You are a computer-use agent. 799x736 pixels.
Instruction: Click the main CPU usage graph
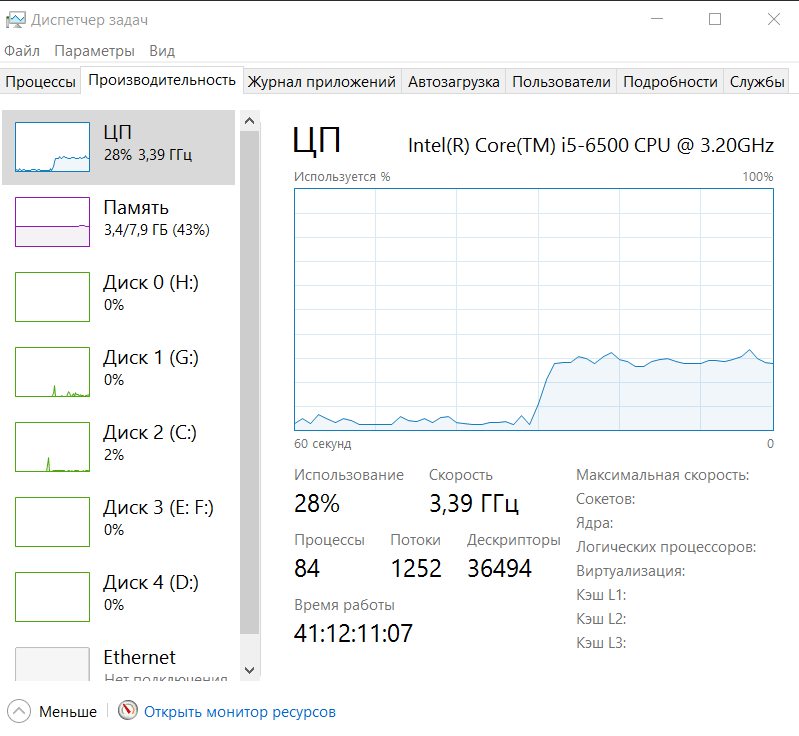pyautogui.click(x=534, y=309)
